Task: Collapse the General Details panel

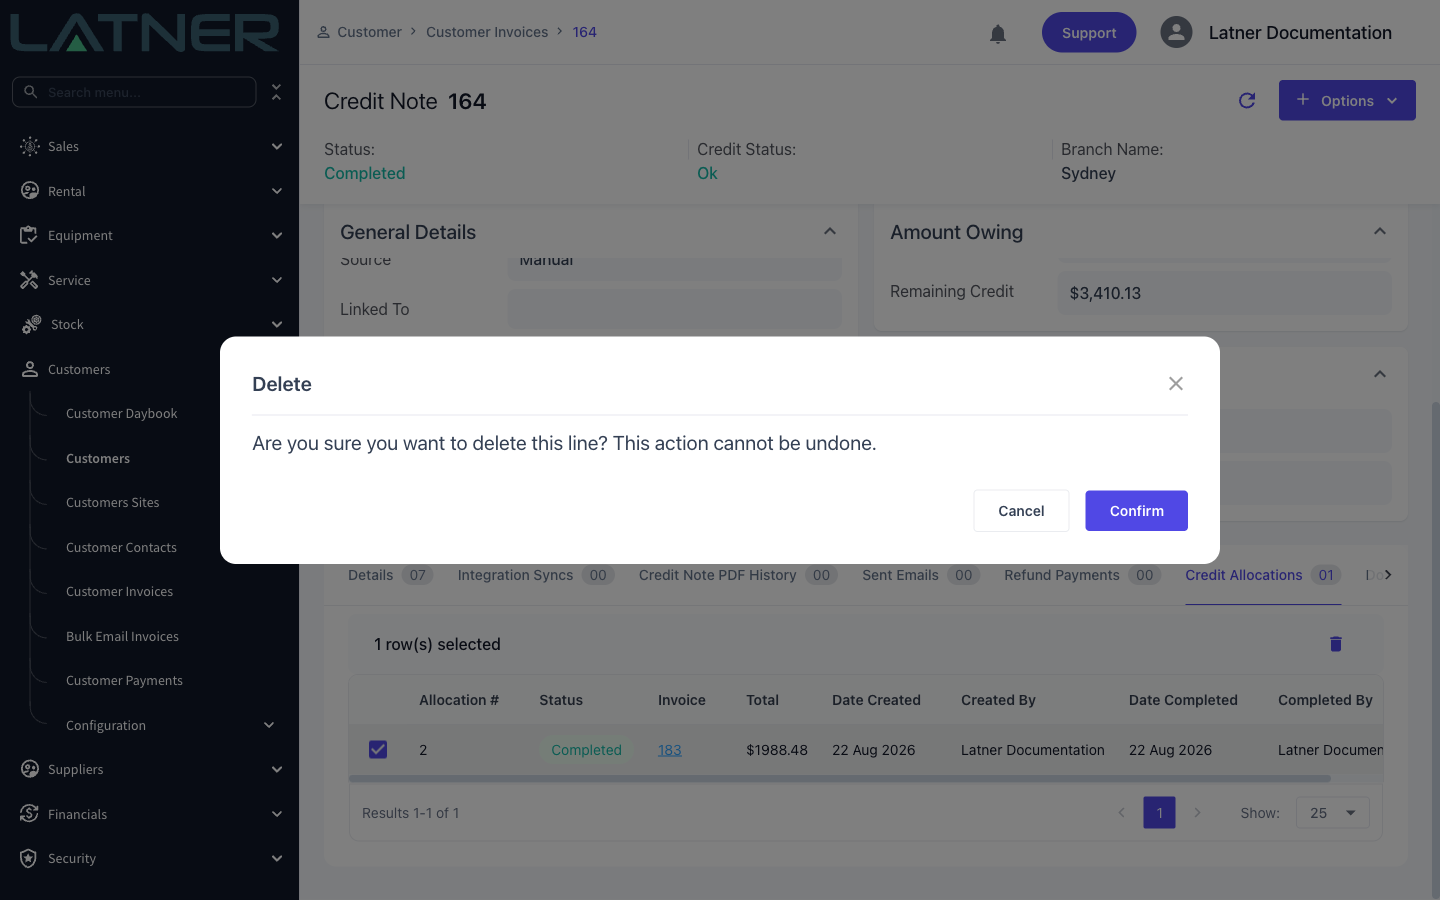Action: pyautogui.click(x=829, y=232)
